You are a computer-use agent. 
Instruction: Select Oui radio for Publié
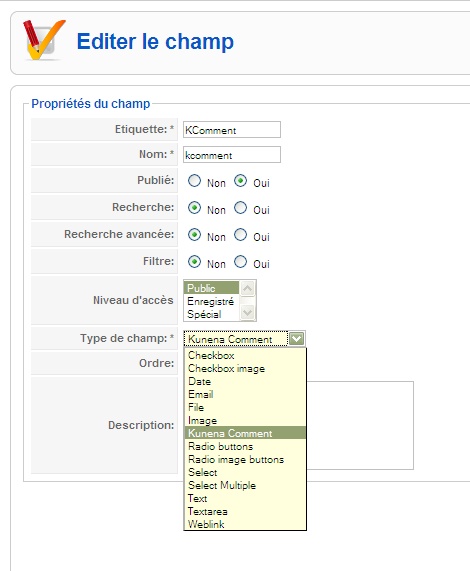[240, 181]
